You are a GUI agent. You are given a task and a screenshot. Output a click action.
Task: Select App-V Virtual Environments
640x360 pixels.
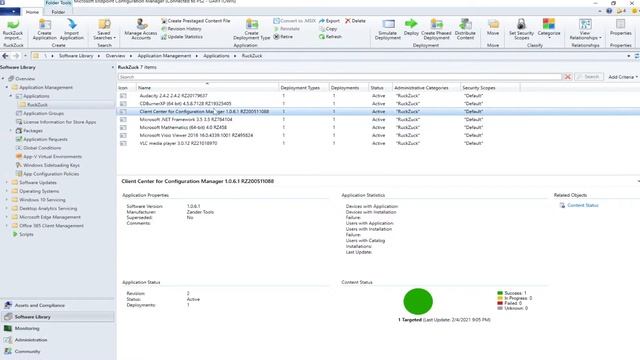click(x=52, y=156)
